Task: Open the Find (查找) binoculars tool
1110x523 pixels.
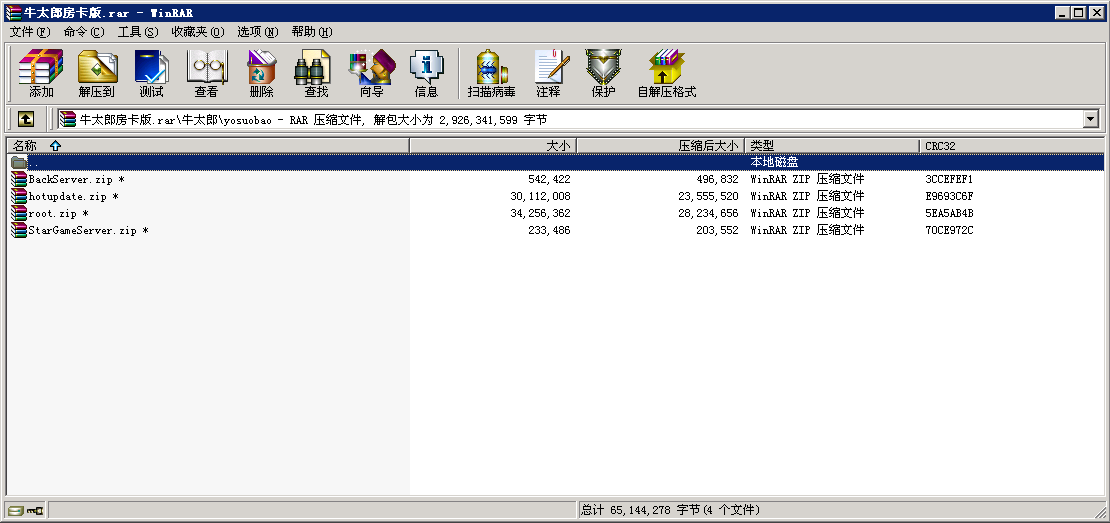Action: pyautogui.click(x=315, y=74)
